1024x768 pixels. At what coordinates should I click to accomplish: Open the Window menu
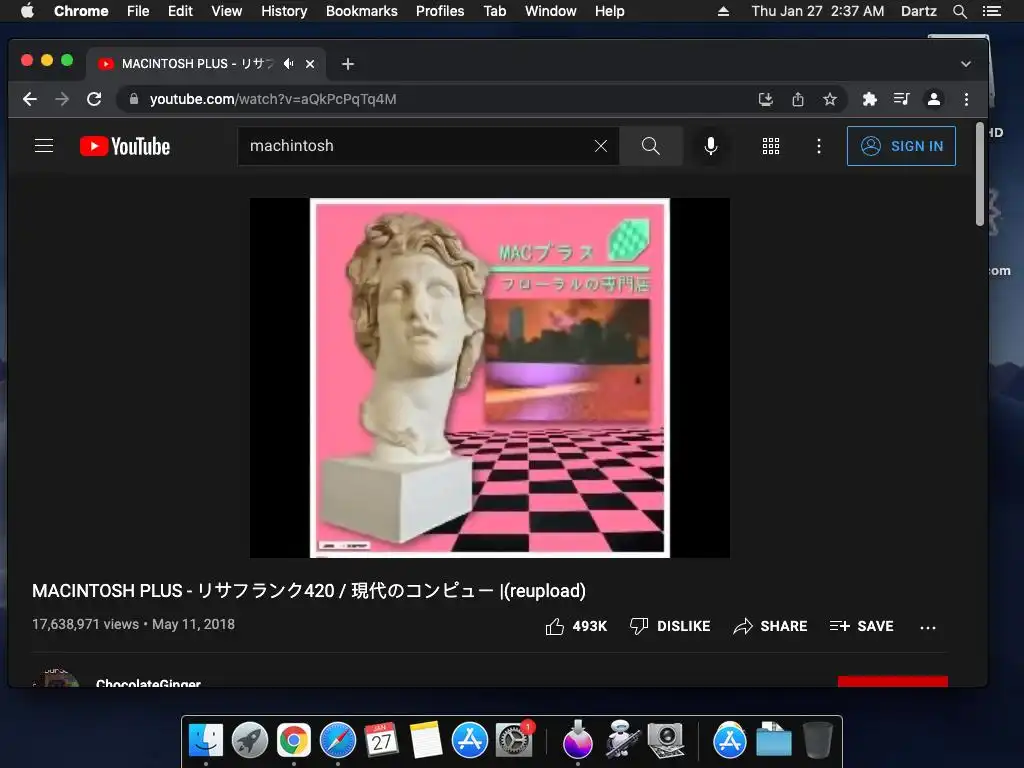click(551, 11)
